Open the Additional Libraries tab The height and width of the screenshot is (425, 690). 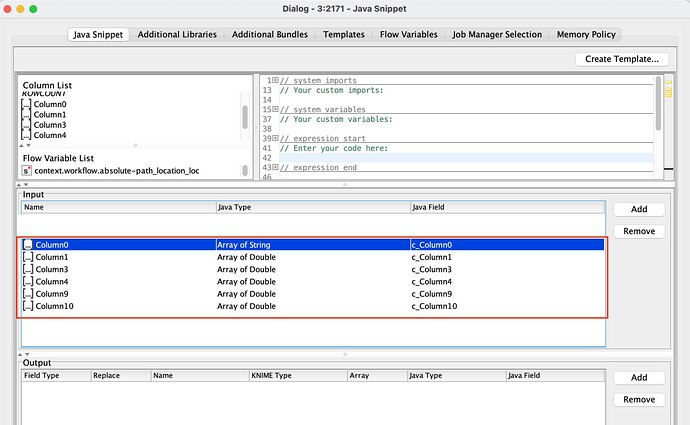(177, 34)
